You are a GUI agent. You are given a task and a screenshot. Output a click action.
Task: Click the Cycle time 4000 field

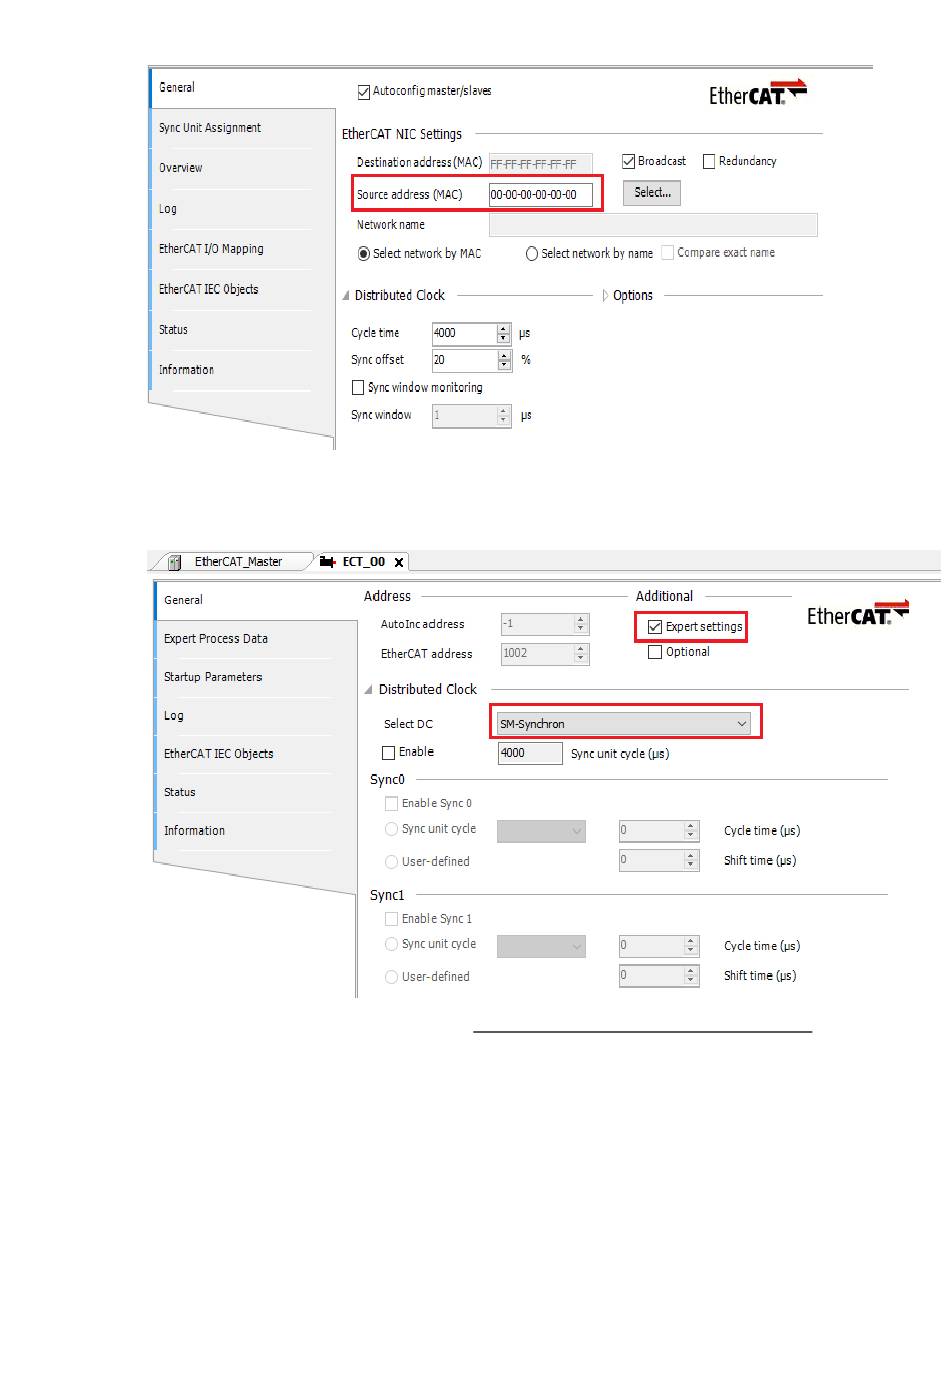(464, 333)
